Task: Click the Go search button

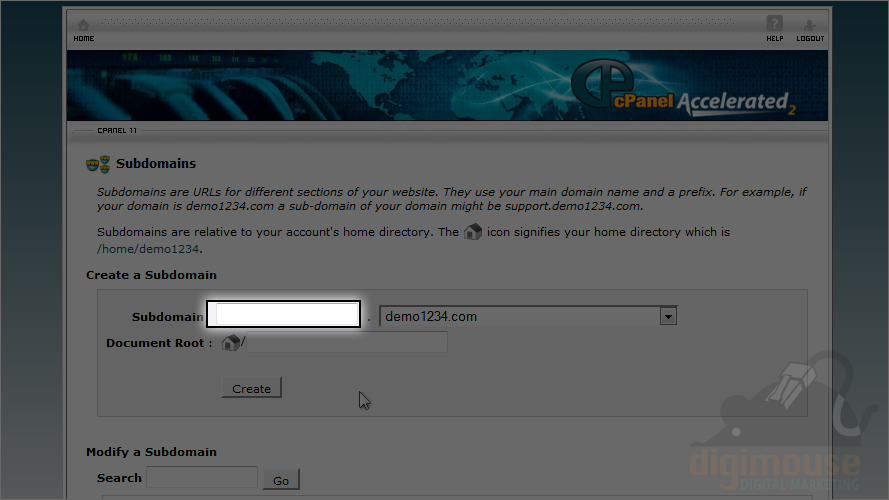Action: [x=281, y=480]
